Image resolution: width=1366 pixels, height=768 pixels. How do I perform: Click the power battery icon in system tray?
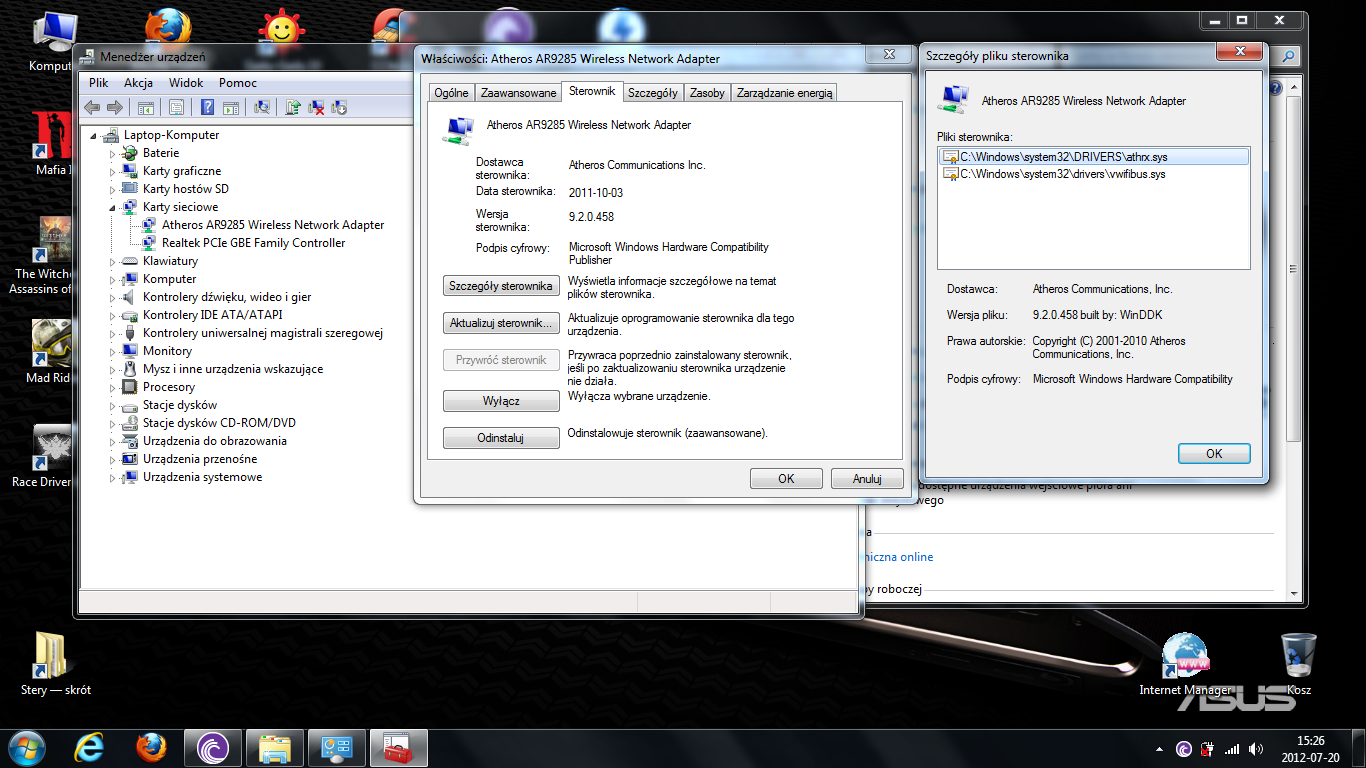pyautogui.click(x=1207, y=749)
